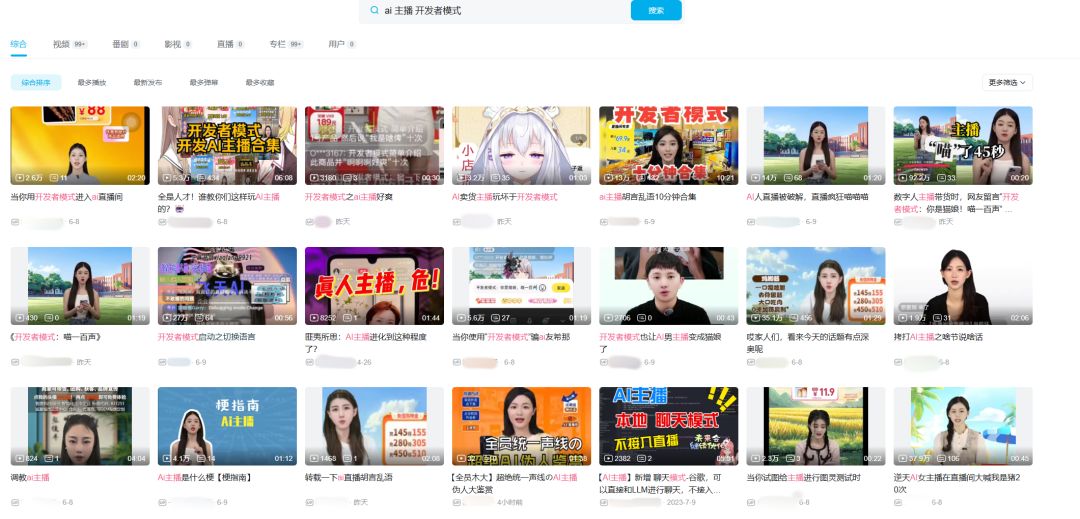
Task: Open the '开发者模式 开发AI主播合集' thumbnail
Action: pos(227,145)
